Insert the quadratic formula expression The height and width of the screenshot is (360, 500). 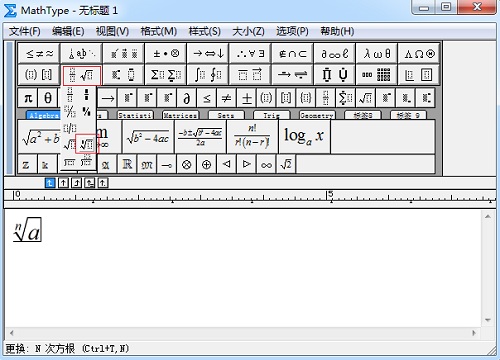[200, 137]
